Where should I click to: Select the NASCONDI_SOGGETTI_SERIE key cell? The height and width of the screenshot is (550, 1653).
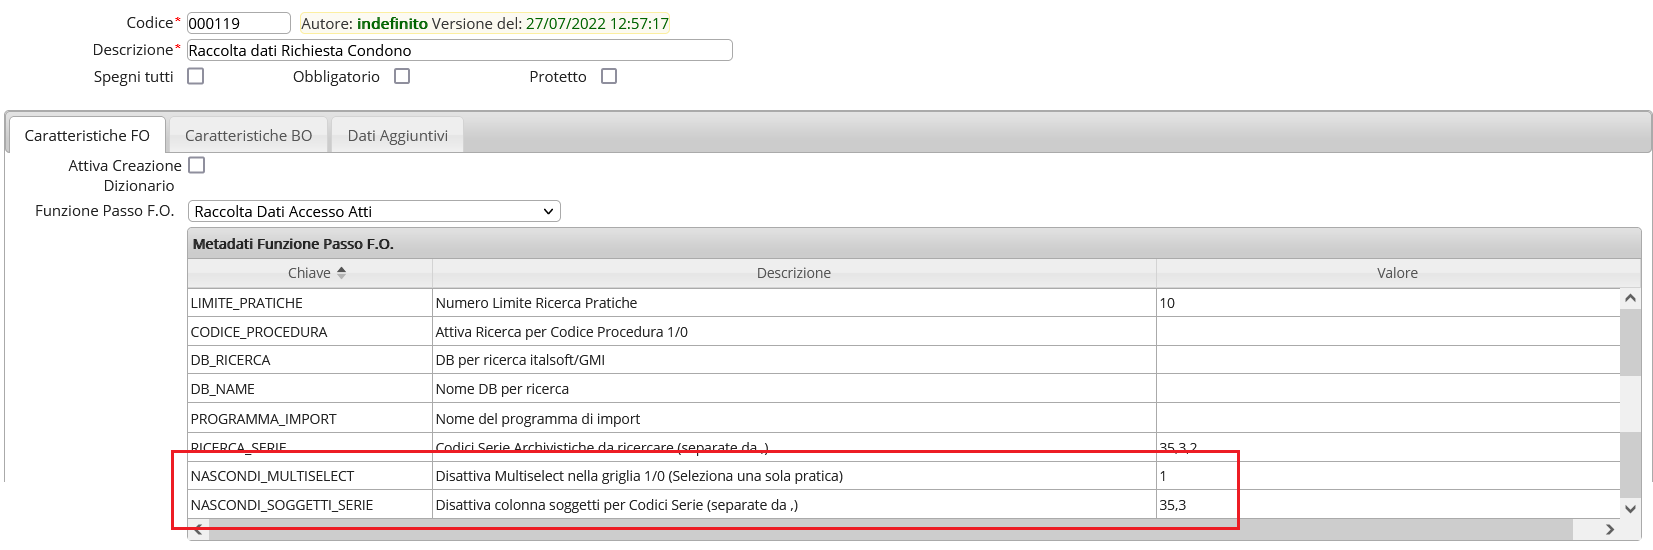310,505
